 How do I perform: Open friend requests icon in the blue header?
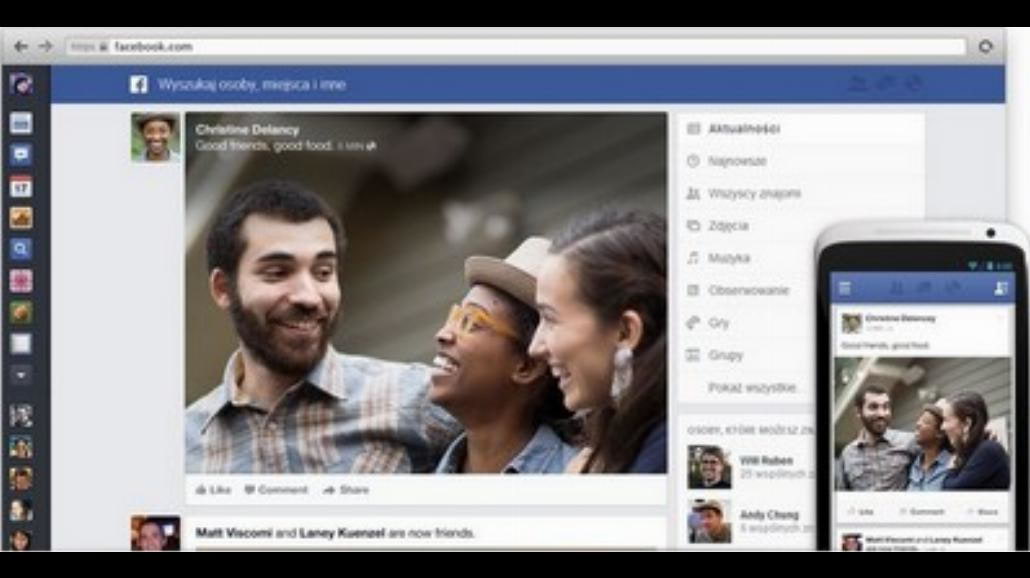click(x=857, y=84)
